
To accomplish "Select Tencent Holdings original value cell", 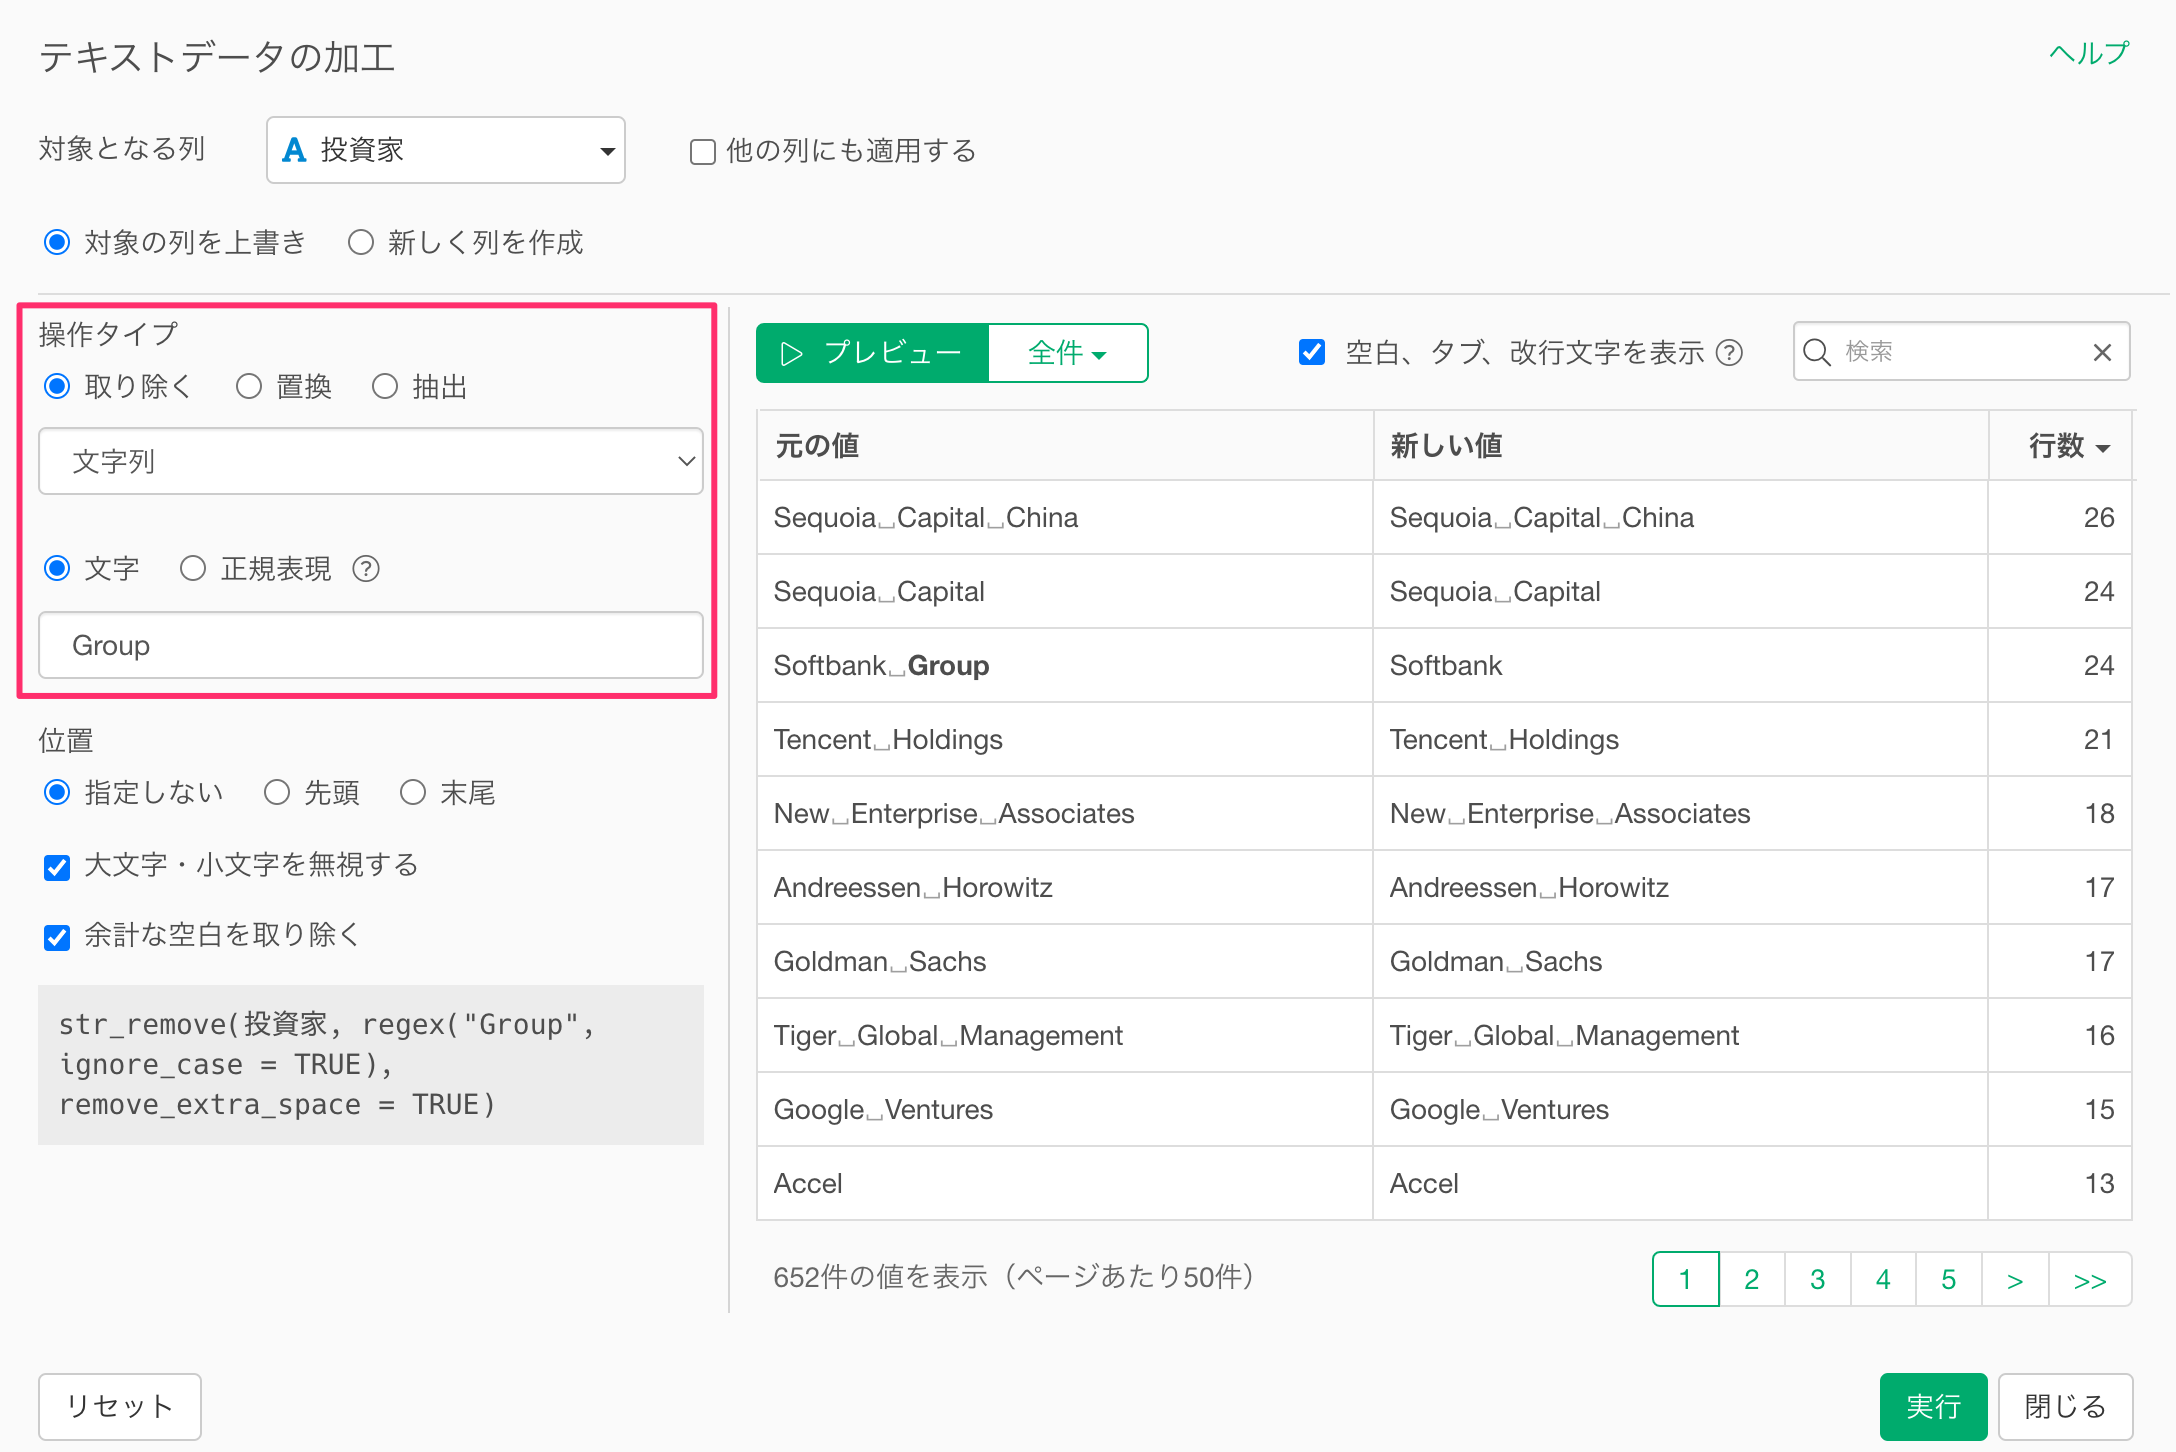I will click(1065, 739).
